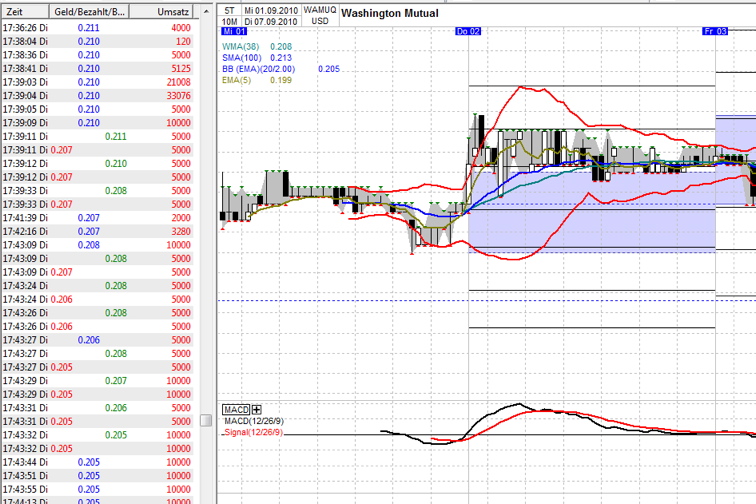
Task: Select the 17:38:04 Di trade row
Action: point(97,41)
